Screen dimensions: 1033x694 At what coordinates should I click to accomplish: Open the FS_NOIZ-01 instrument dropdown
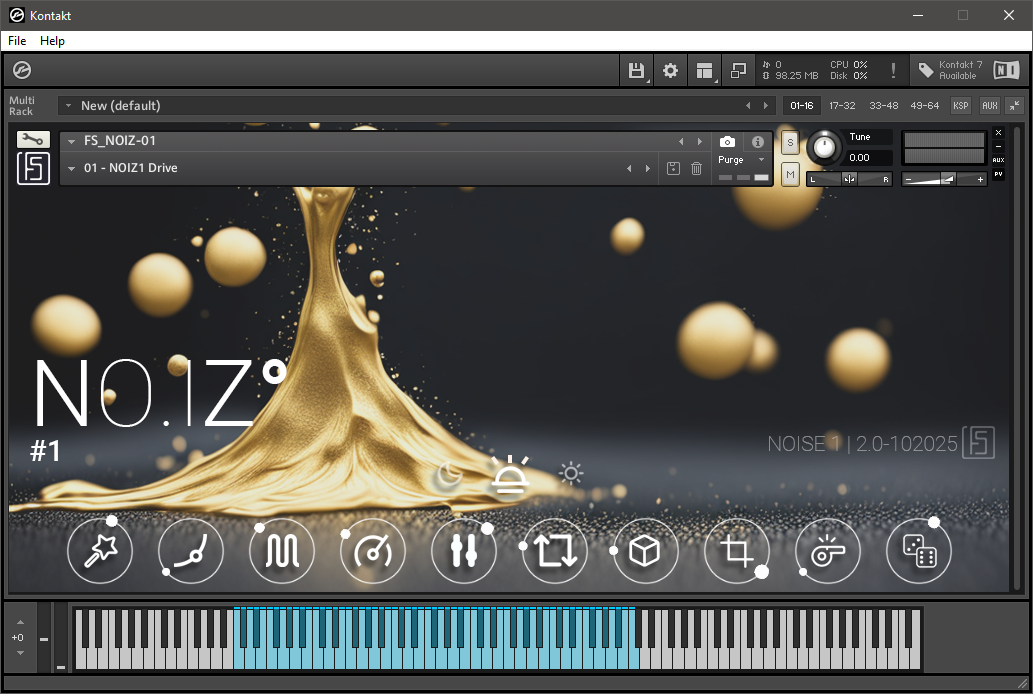click(x=71, y=141)
